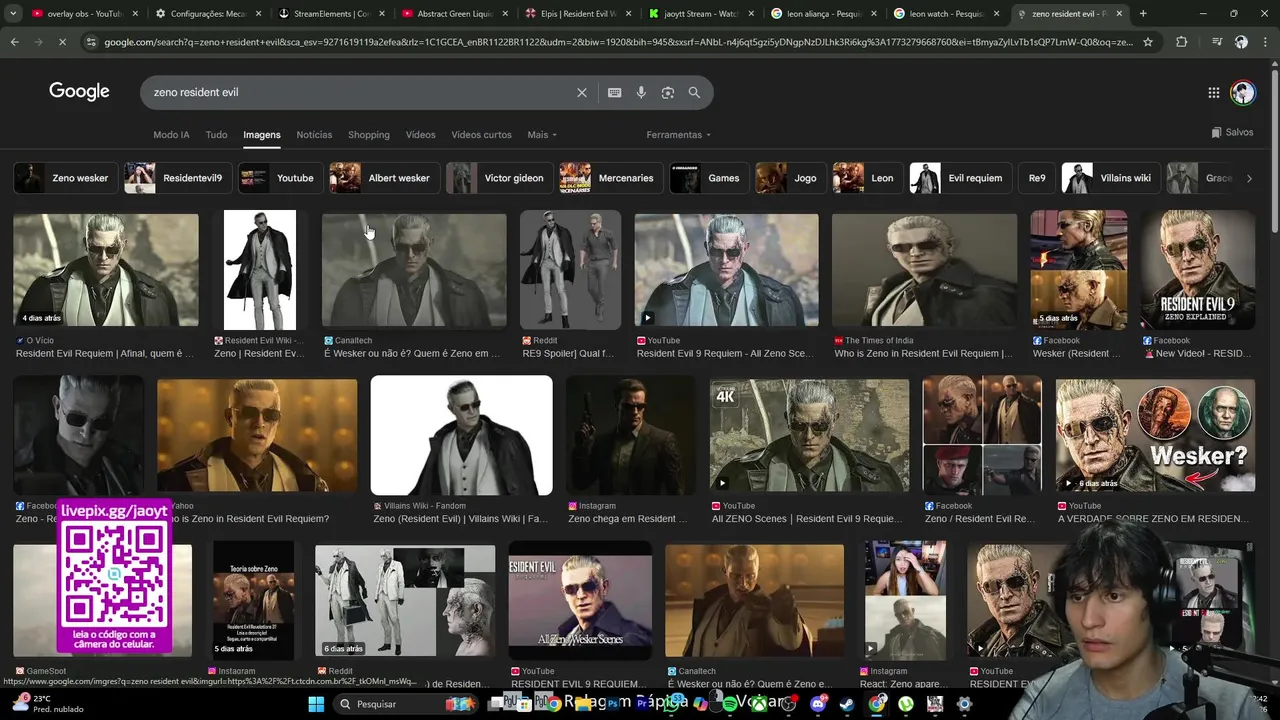Bookmark this page with the star icon

click(1148, 42)
